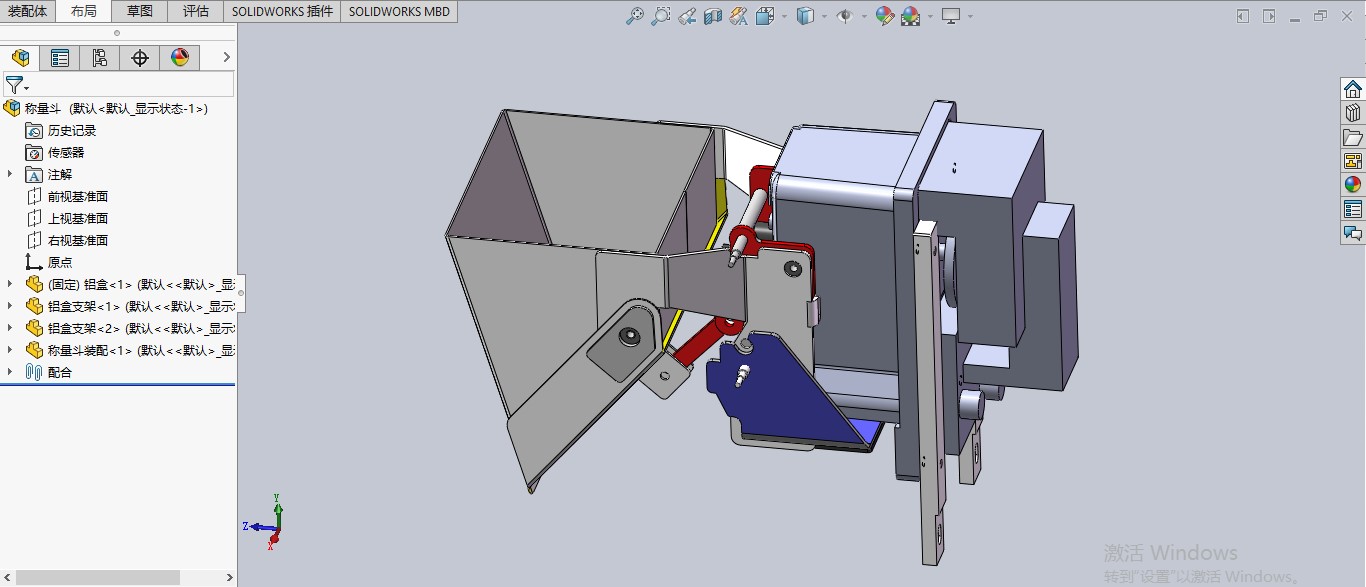This screenshot has width=1366, height=587.
Task: Click the Edit Appearance icon
Action: click(884, 16)
